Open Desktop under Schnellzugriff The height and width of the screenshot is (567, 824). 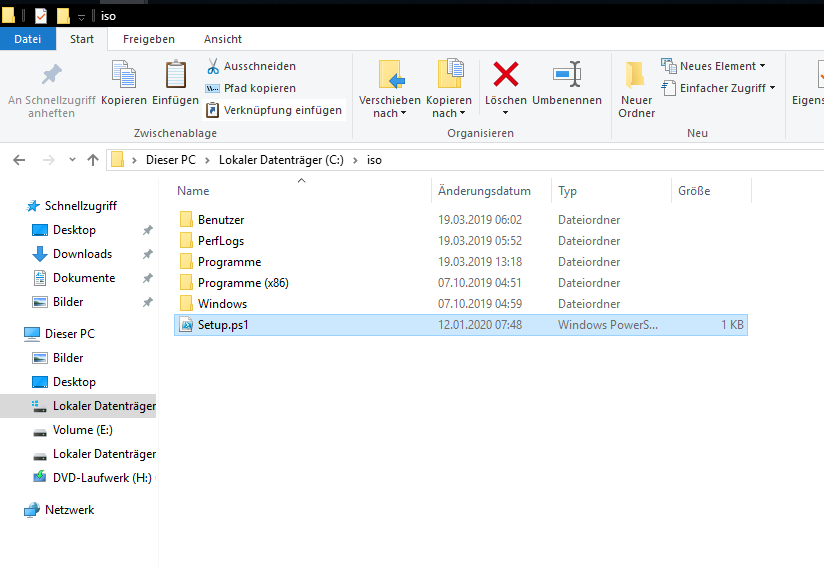pyautogui.click(x=74, y=230)
